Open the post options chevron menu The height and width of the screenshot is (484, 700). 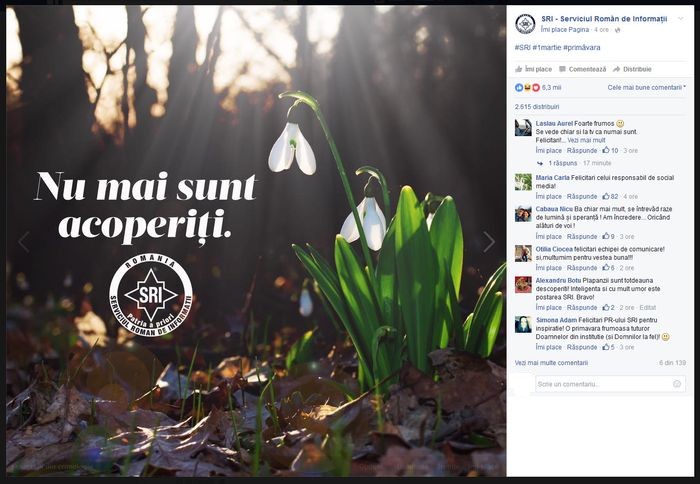[x=681, y=19]
